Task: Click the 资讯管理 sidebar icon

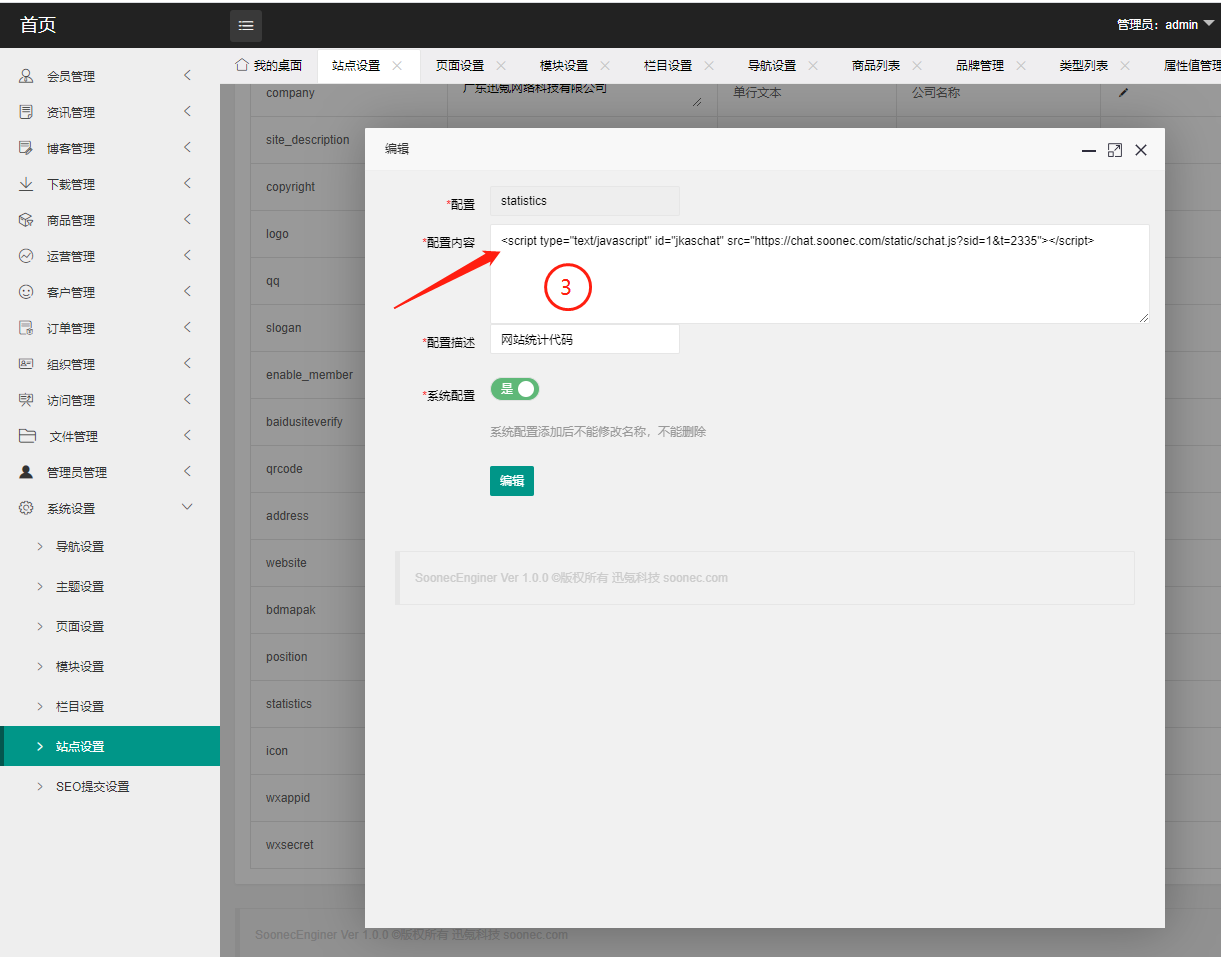Action: (26, 112)
